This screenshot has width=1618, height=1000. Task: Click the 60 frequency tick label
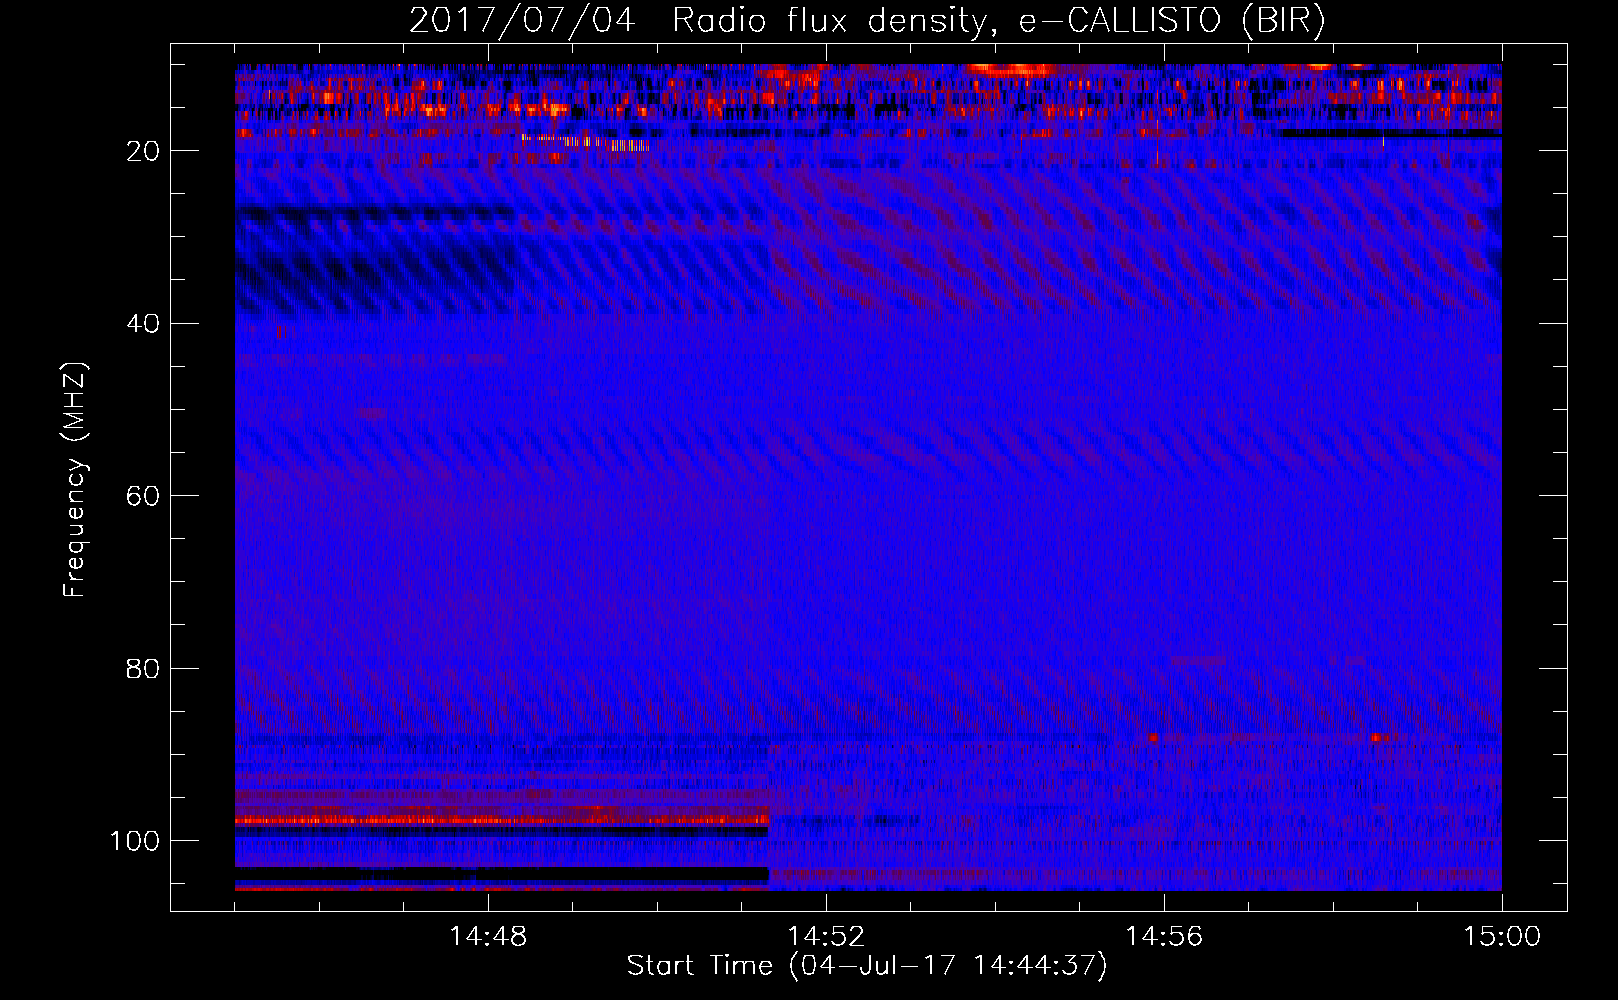point(143,496)
